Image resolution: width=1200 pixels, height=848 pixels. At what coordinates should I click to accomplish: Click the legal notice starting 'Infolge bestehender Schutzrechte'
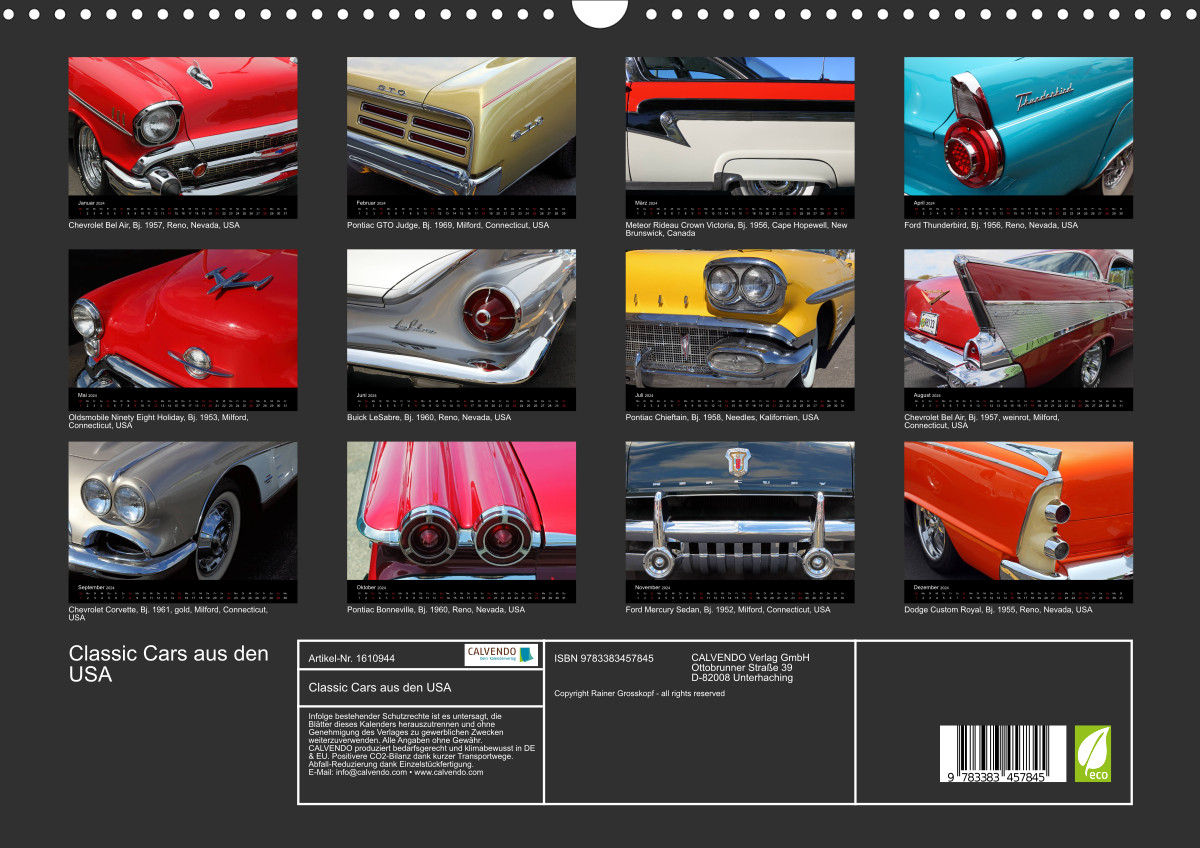point(421,744)
